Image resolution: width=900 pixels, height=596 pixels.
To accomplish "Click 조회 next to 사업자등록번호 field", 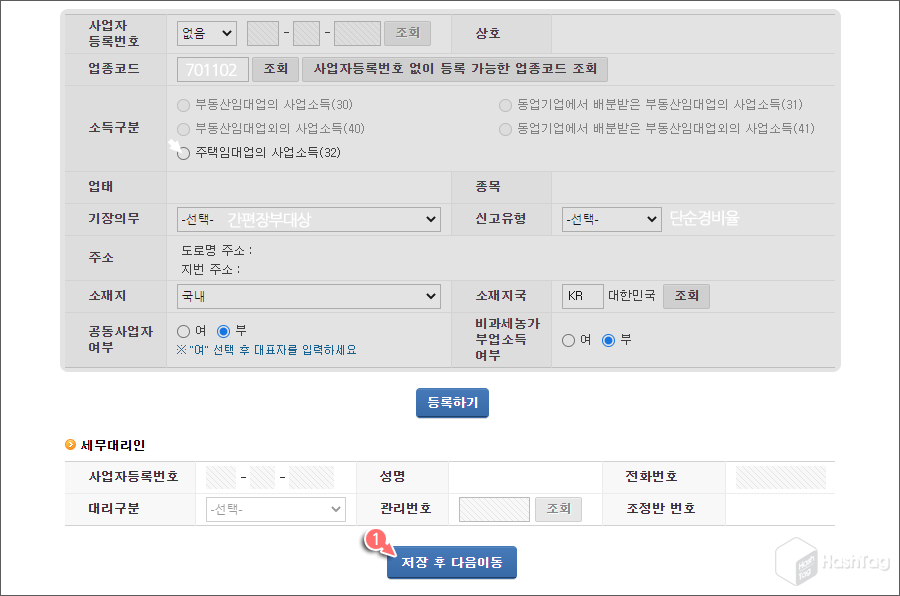I will [x=407, y=33].
